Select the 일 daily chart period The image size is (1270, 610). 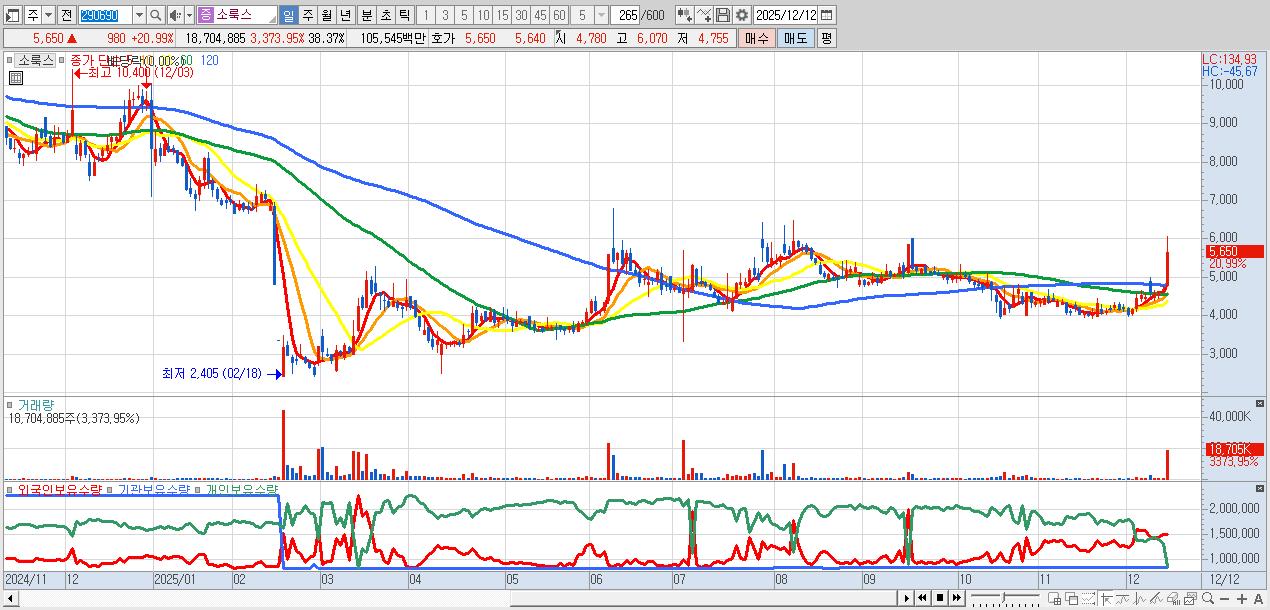288,15
